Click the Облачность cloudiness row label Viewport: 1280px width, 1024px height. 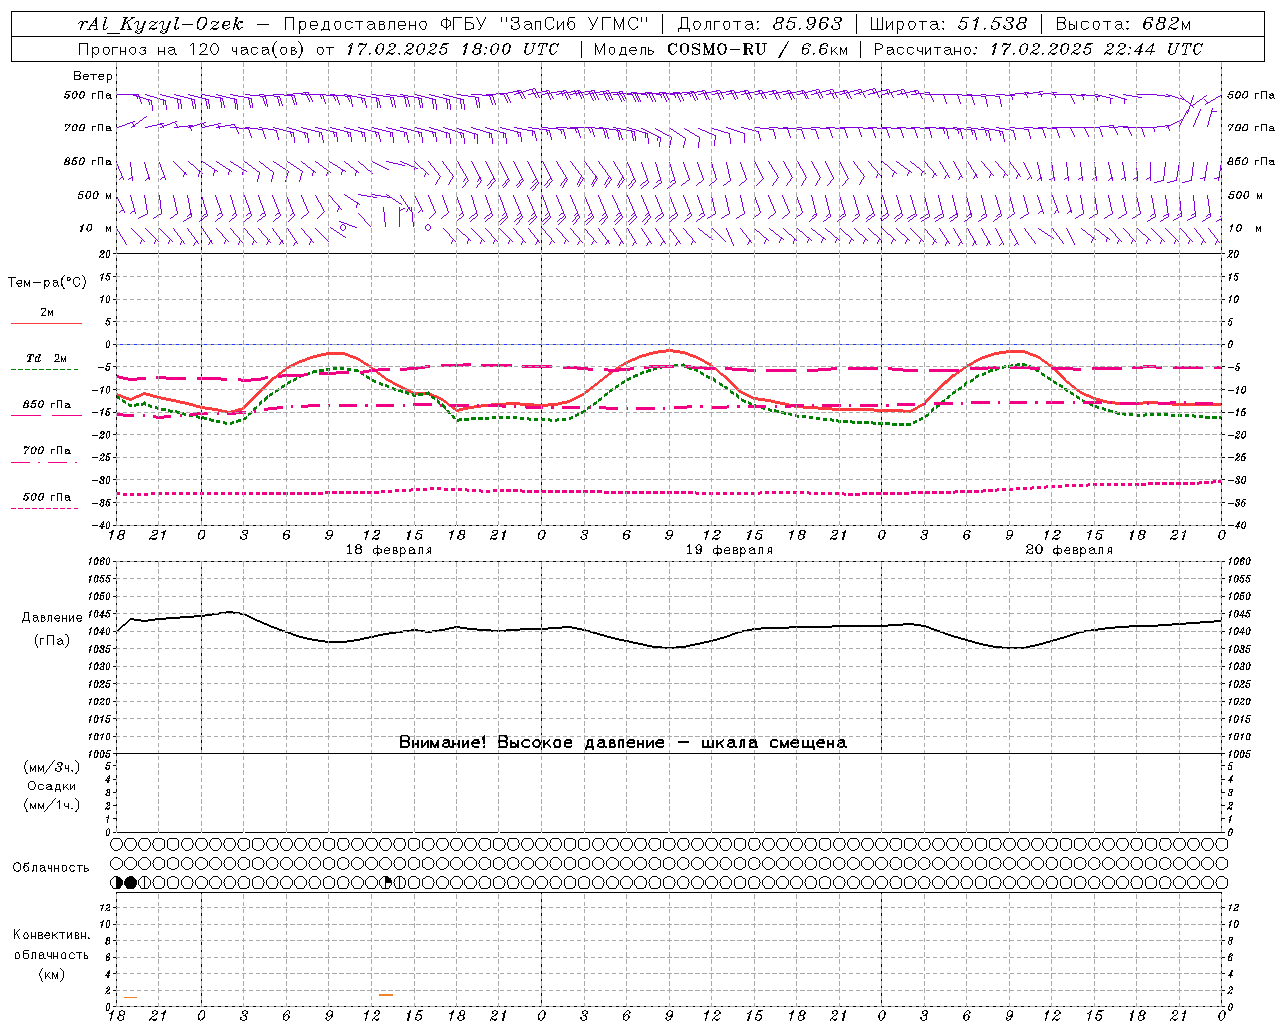(51, 867)
